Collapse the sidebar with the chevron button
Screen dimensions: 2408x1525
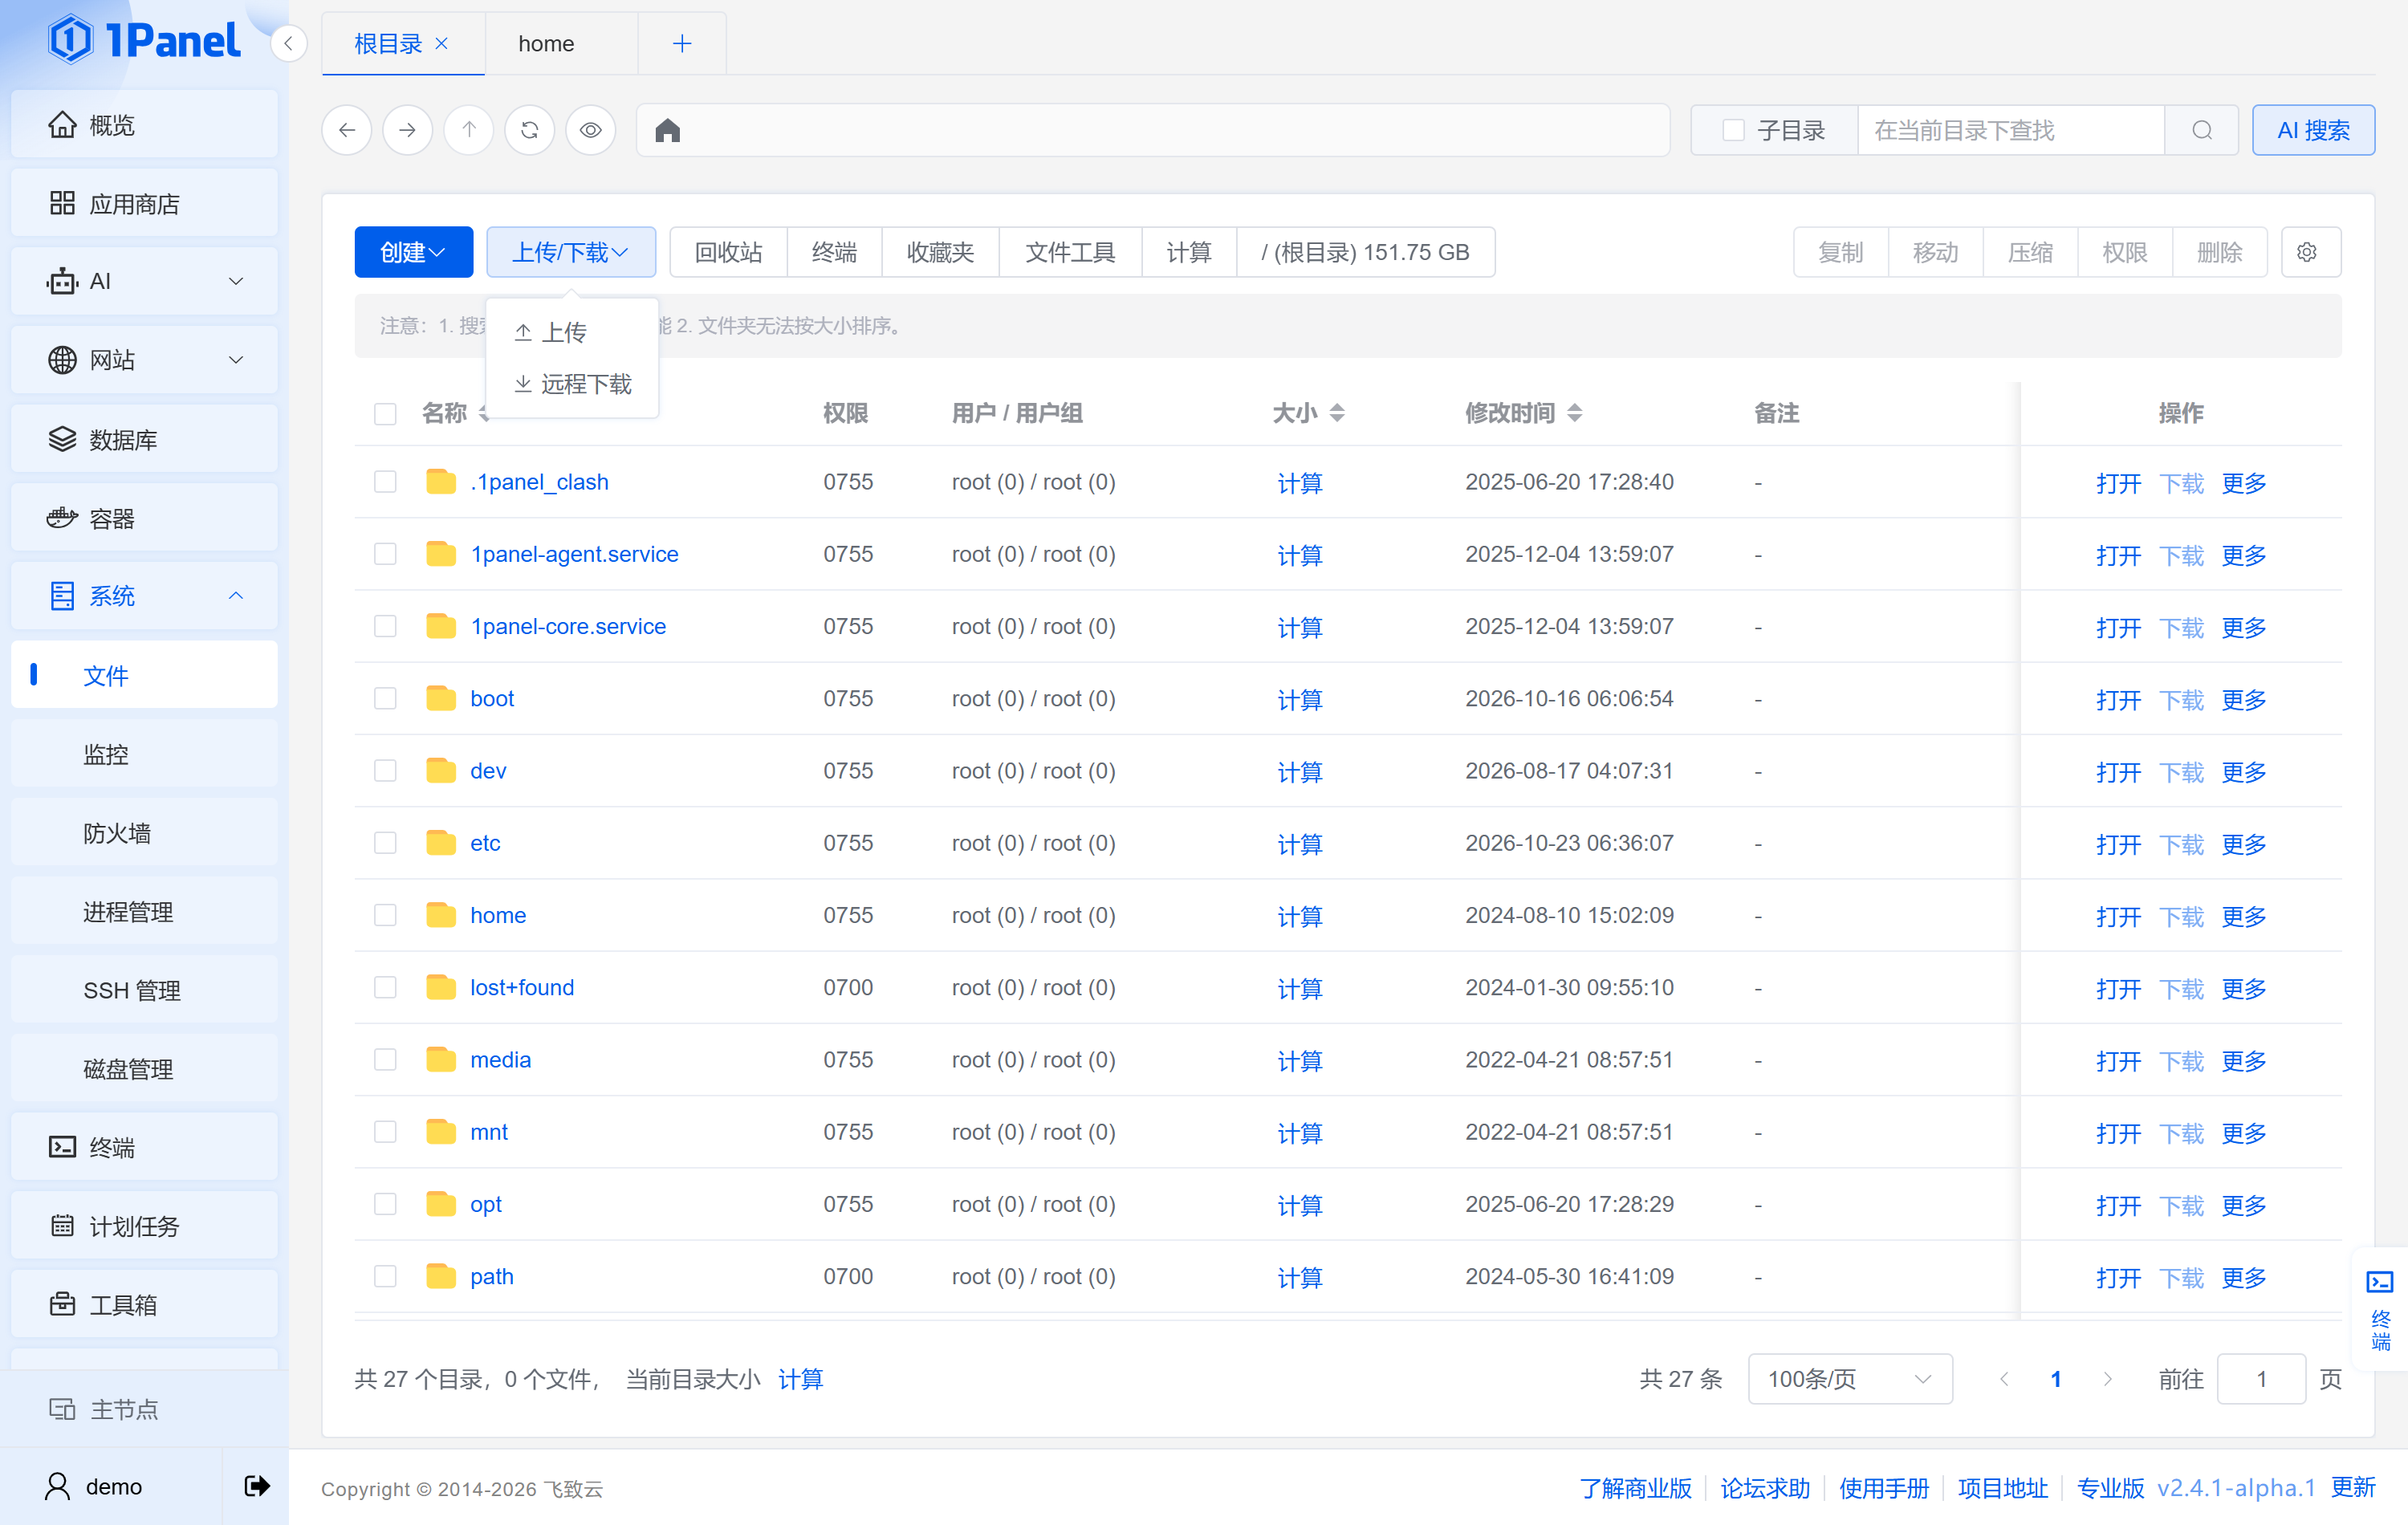click(x=289, y=43)
